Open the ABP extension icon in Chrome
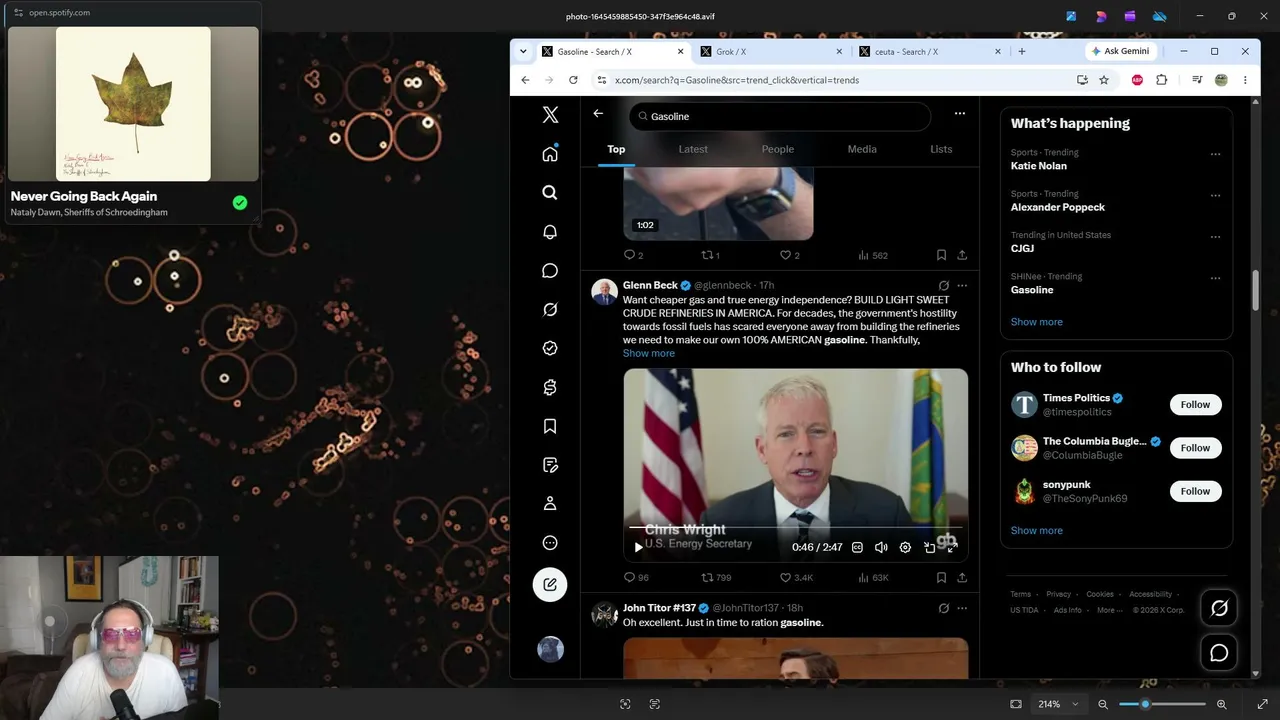1280x720 pixels. pos(1137,80)
